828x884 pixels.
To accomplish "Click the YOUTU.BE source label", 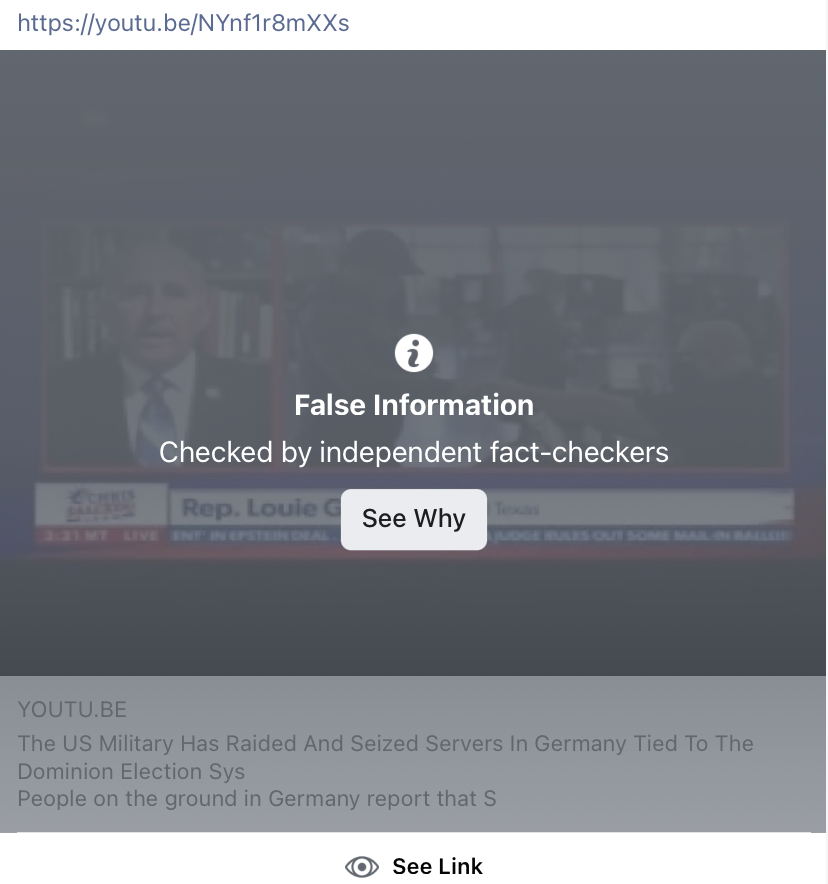I will coord(72,709).
